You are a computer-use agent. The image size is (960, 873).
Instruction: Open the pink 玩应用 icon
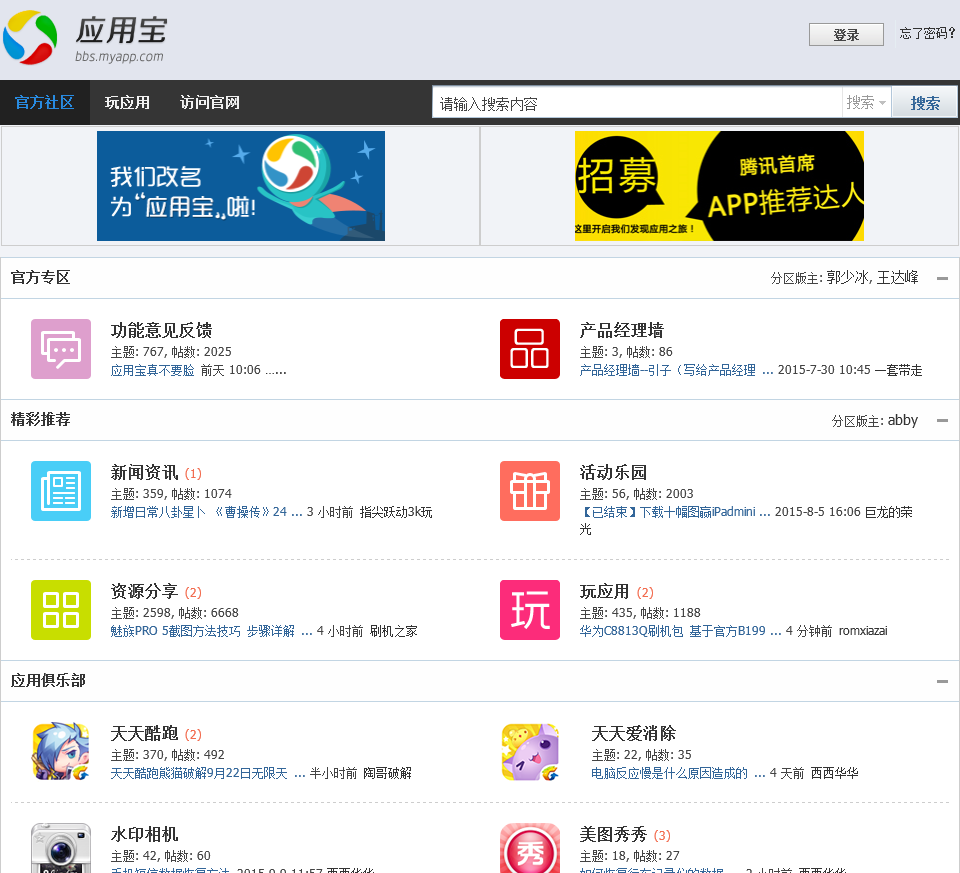pyautogui.click(x=530, y=610)
